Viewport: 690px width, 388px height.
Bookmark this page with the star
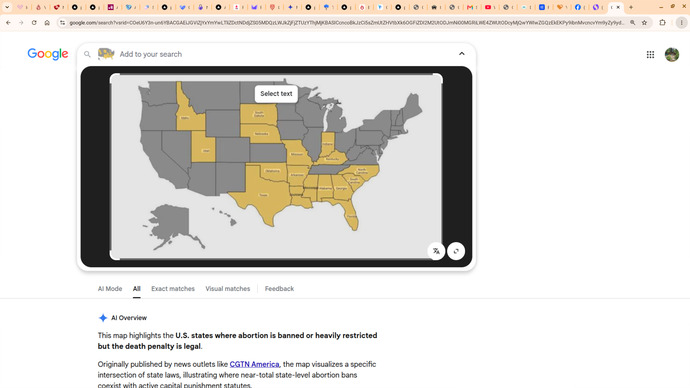click(x=644, y=22)
